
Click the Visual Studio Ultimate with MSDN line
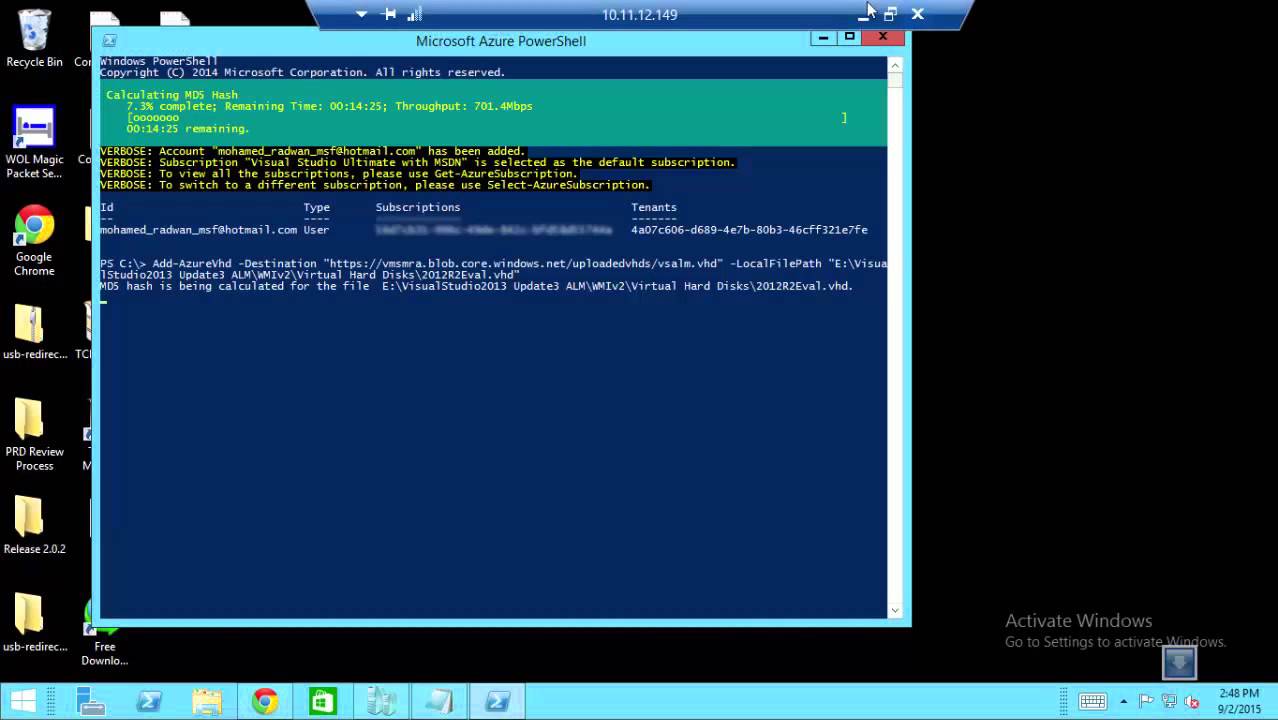(417, 162)
